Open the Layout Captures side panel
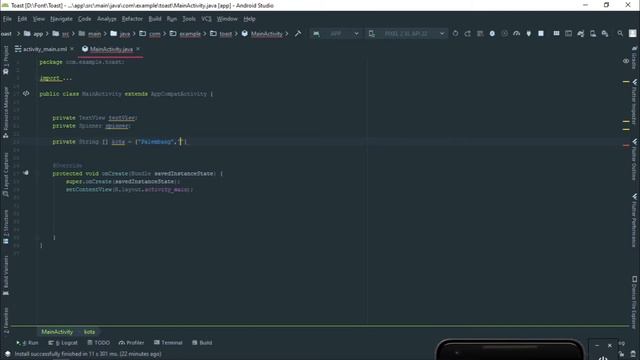This screenshot has height=360, width=640. (x=6, y=175)
